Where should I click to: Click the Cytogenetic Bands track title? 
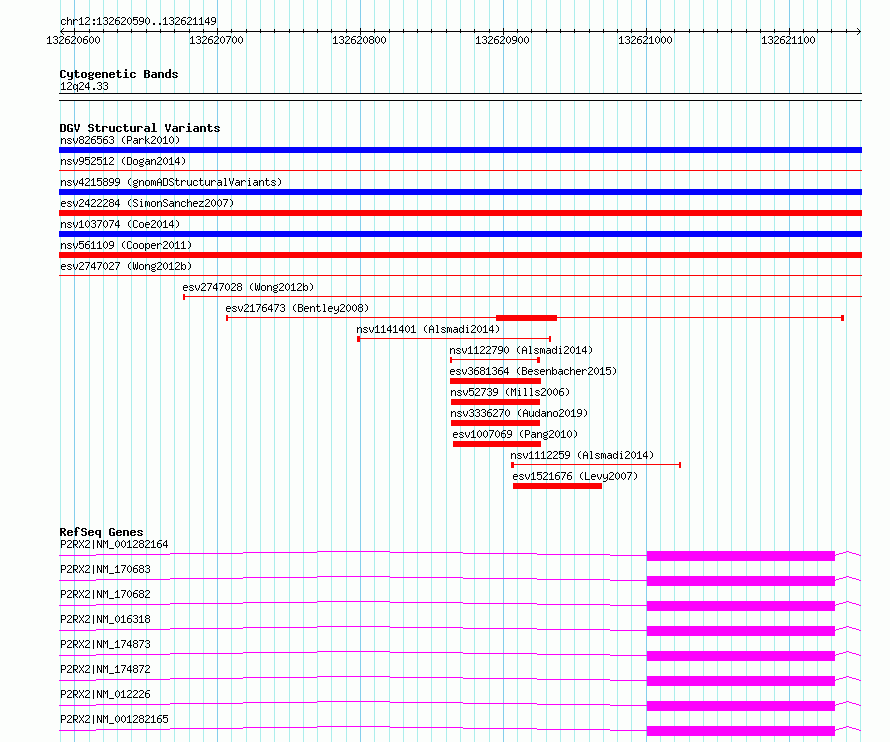click(119, 74)
